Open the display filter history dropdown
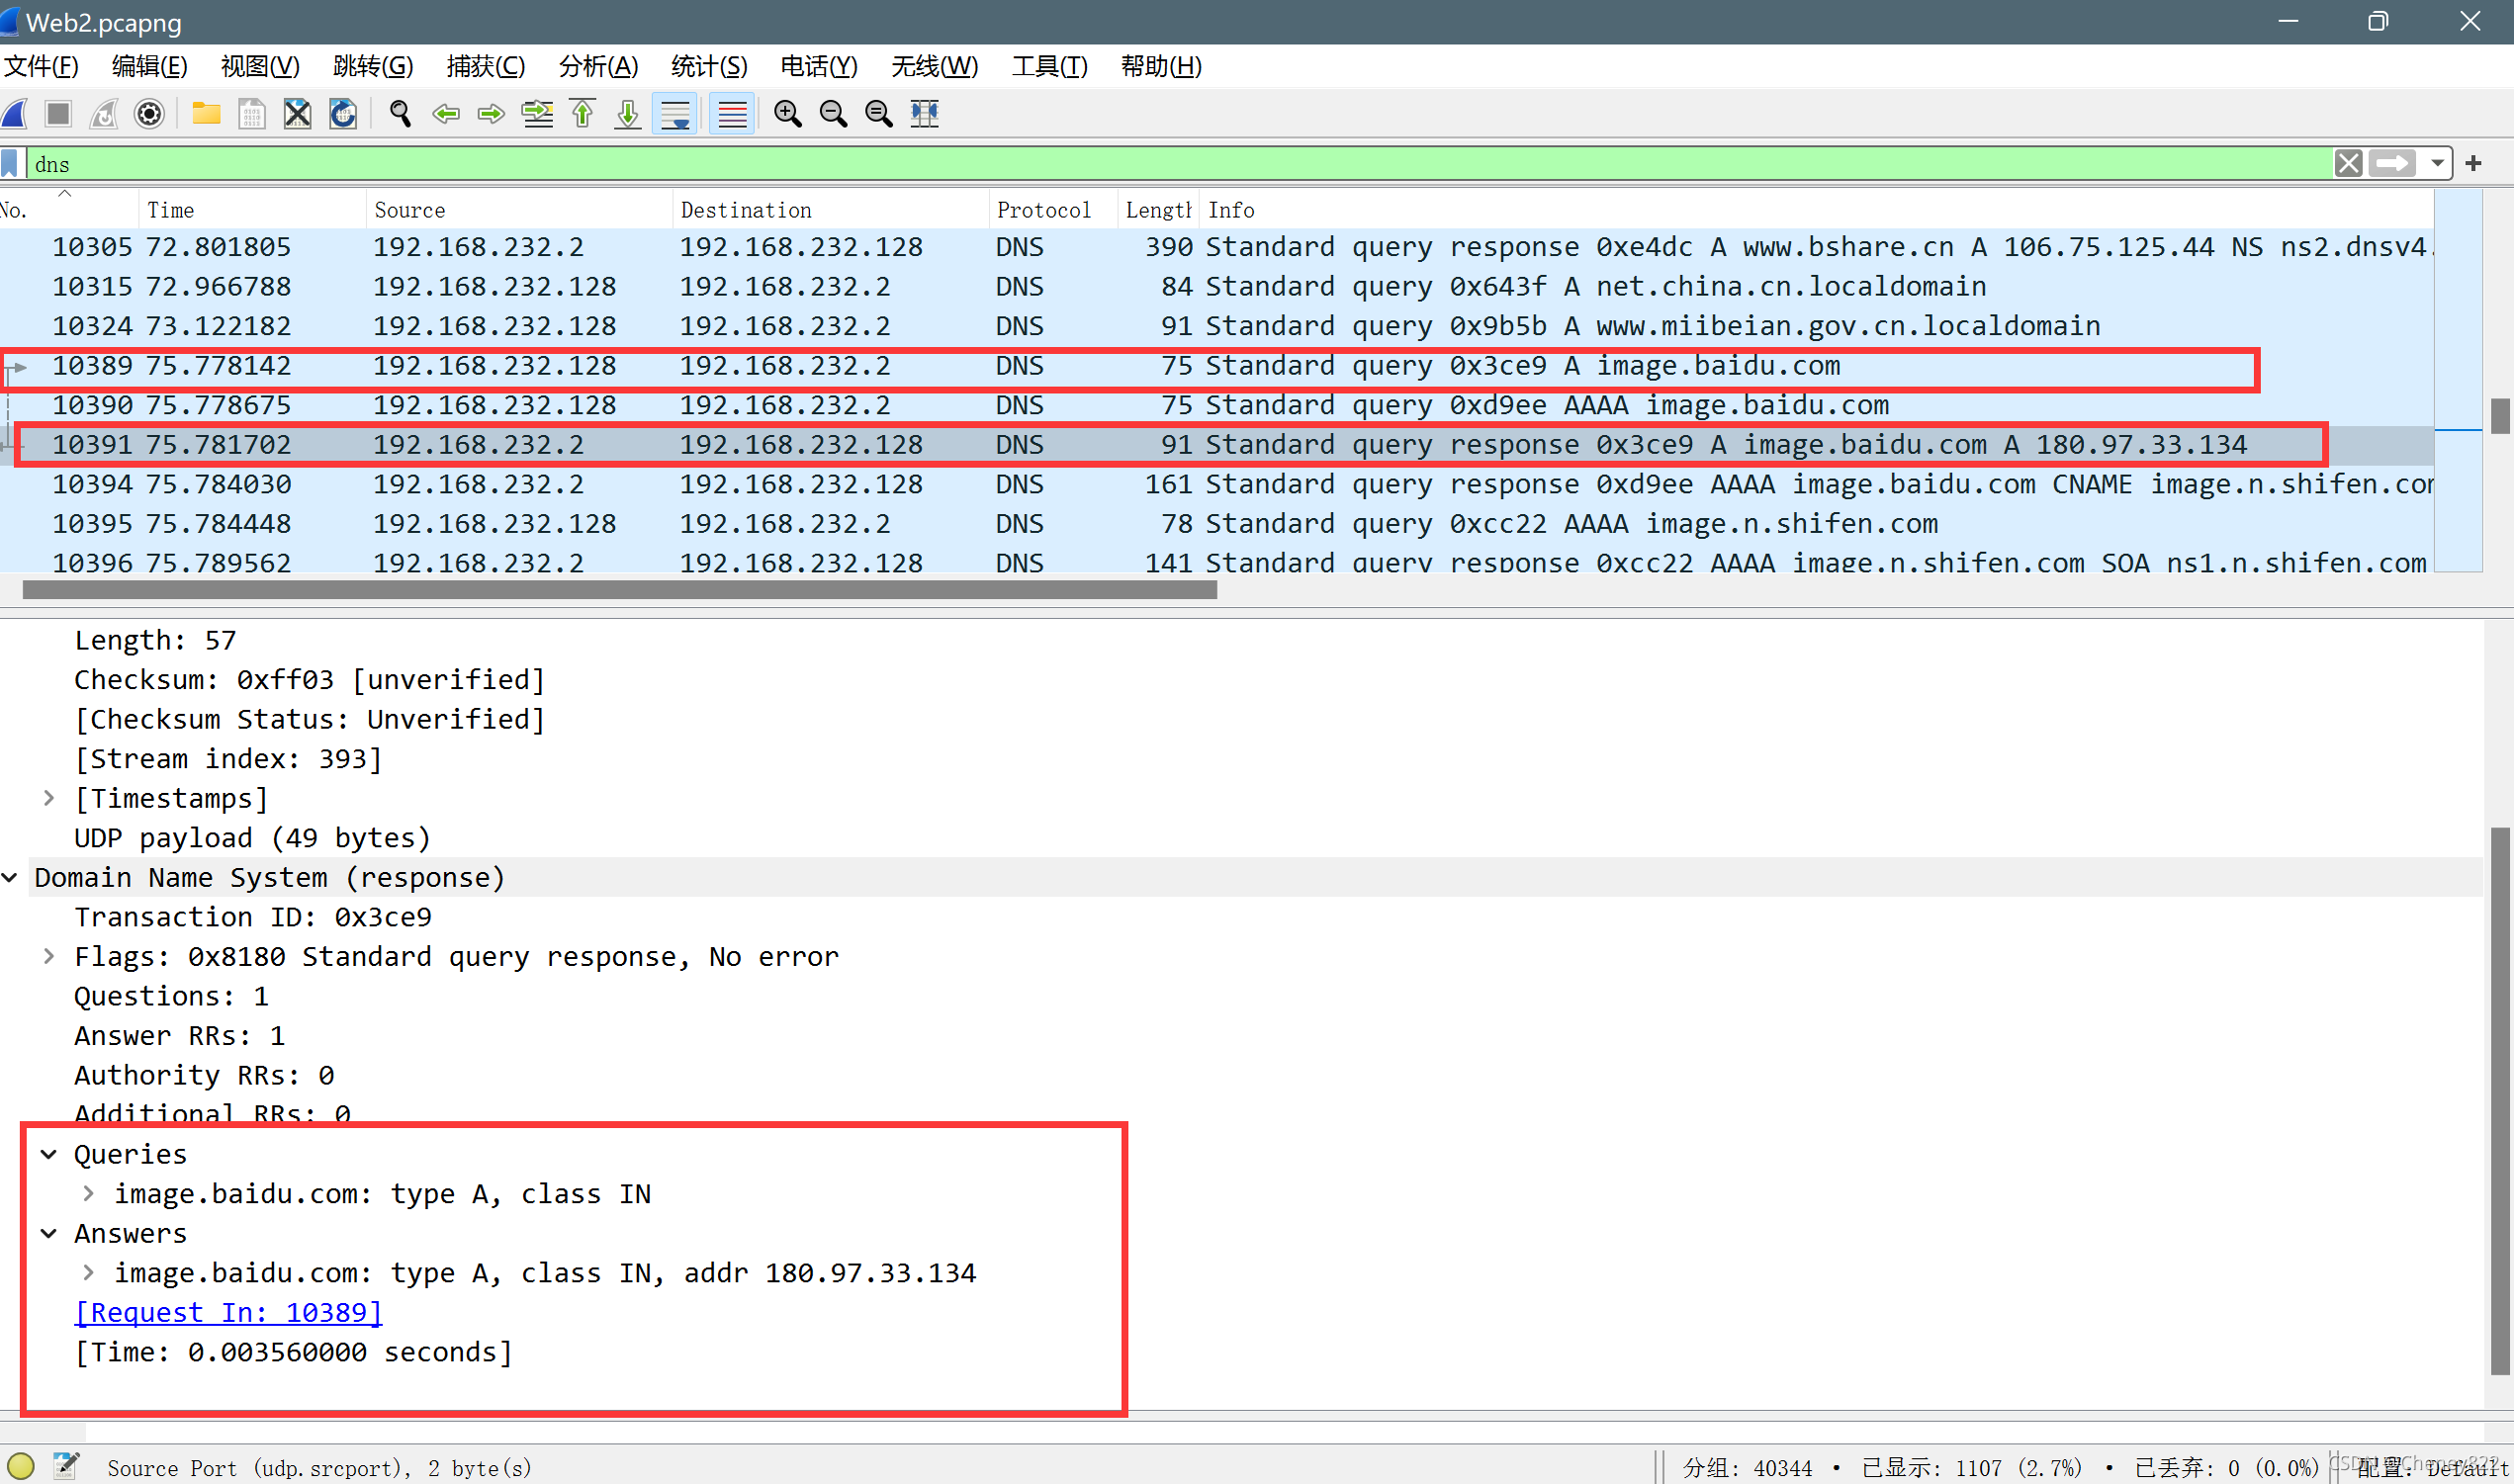 coord(2438,163)
